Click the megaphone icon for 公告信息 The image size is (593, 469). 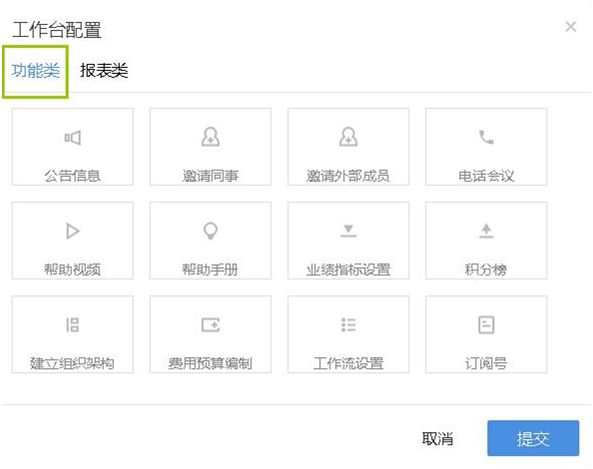[x=73, y=138]
